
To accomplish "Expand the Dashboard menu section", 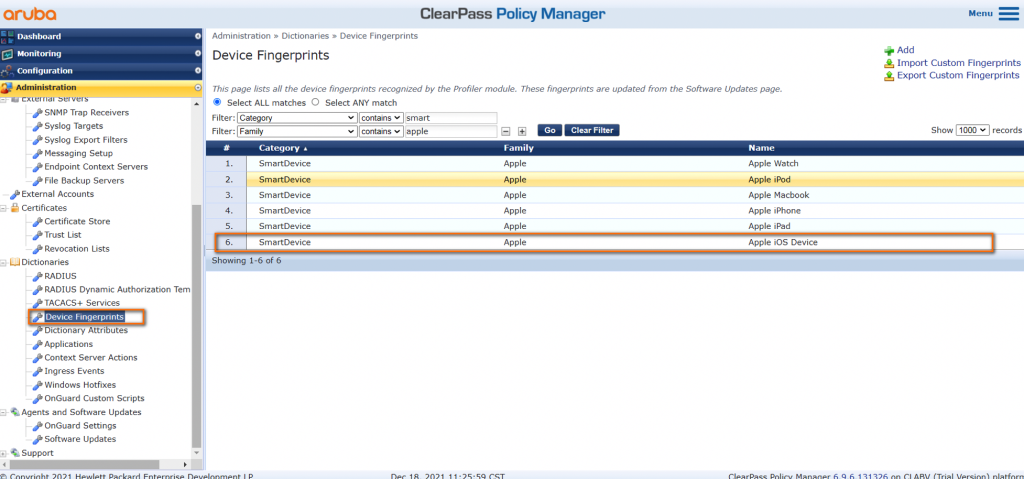I will (x=198, y=37).
